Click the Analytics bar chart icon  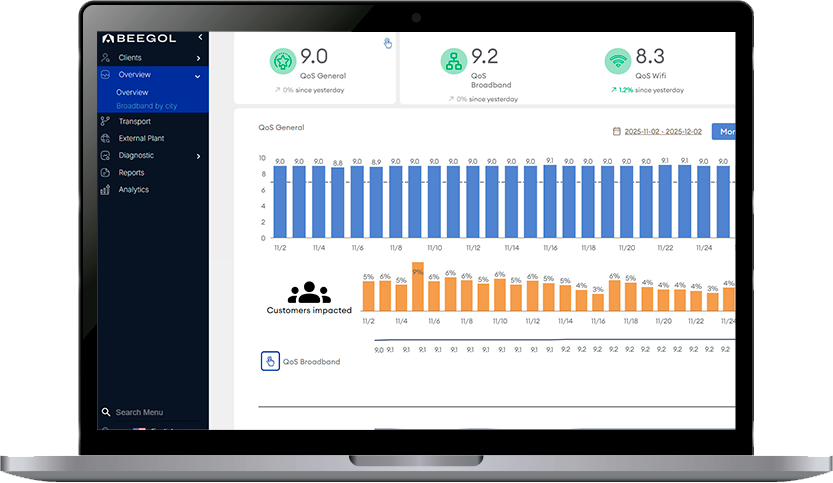click(105, 190)
